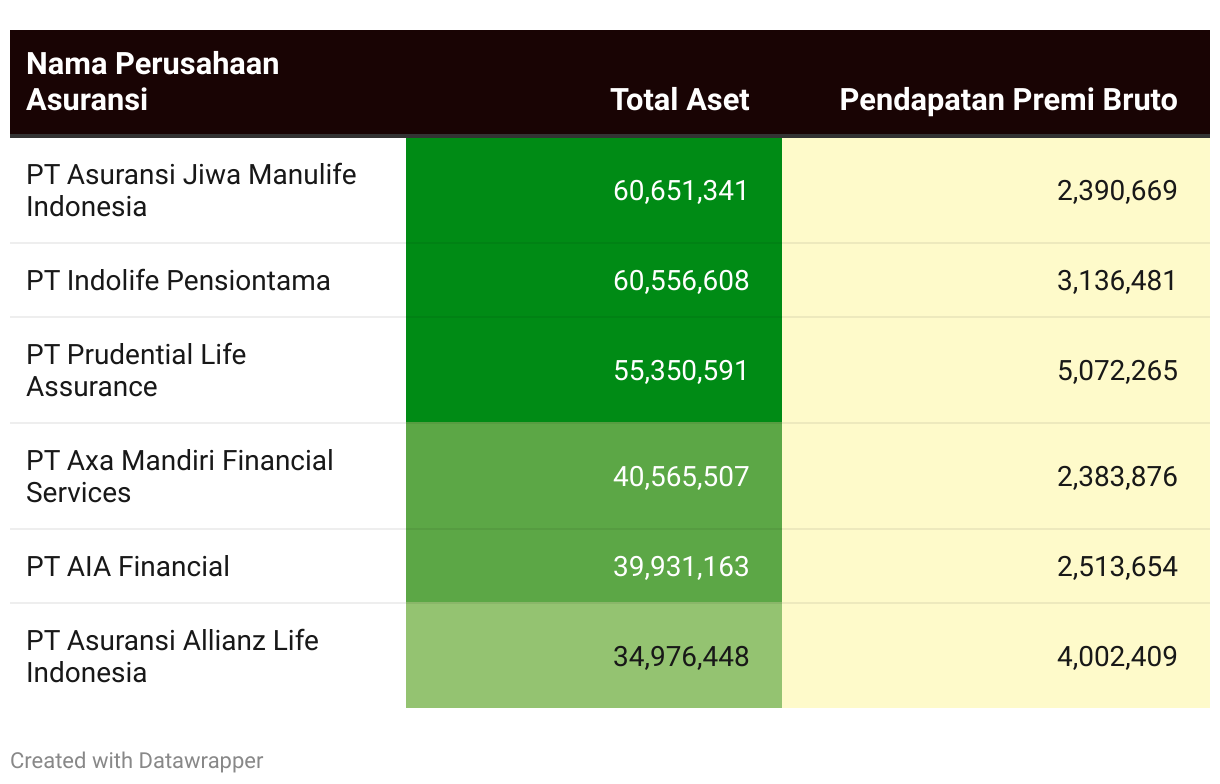Select PT Axa Mandiri Financial Services name

point(180,476)
